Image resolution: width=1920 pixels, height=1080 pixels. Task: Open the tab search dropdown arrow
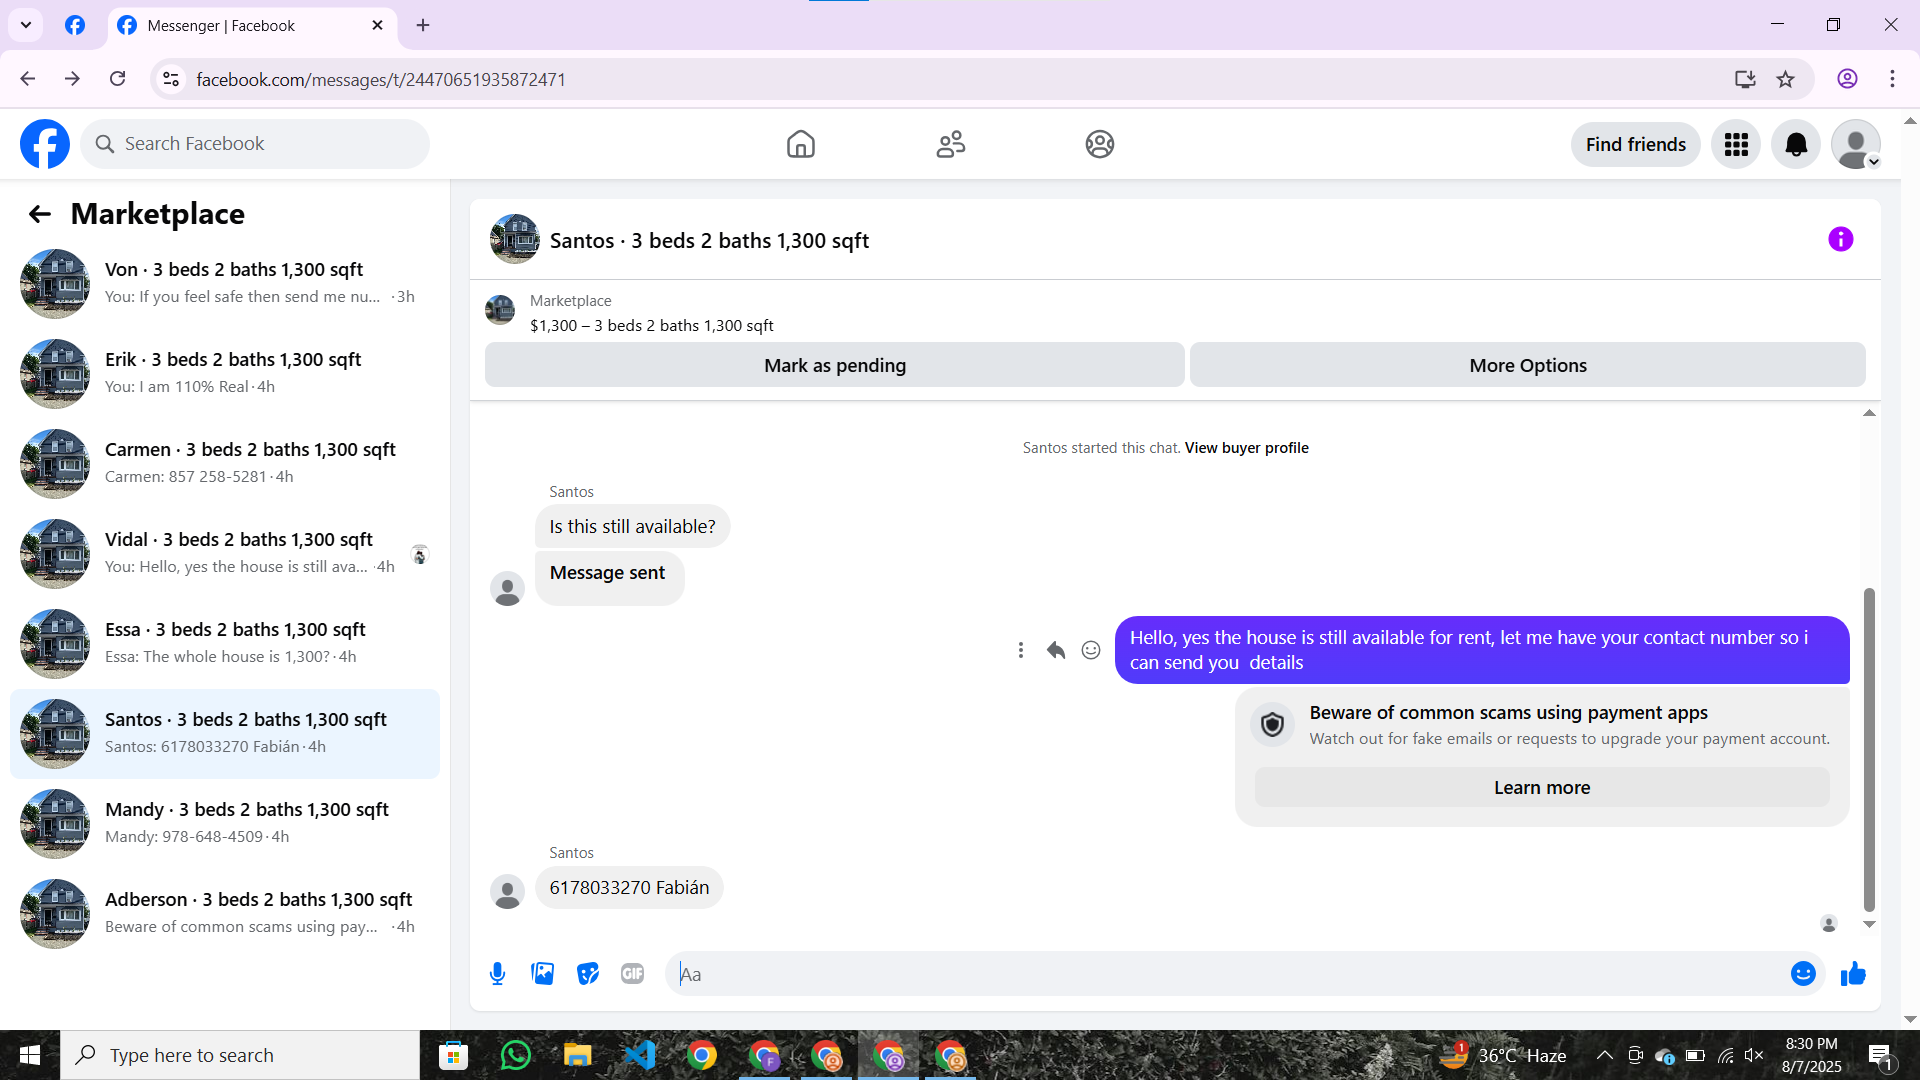click(26, 25)
